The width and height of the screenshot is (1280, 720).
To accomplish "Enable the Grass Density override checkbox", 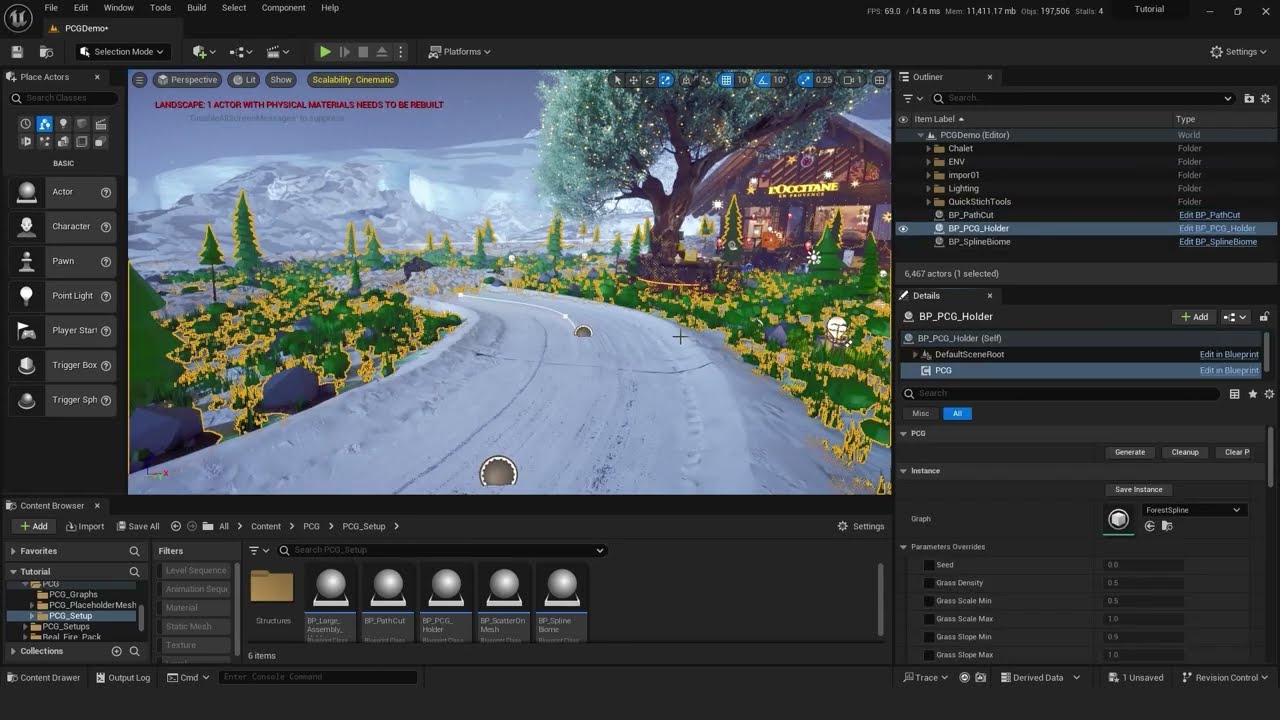I will tap(929, 583).
